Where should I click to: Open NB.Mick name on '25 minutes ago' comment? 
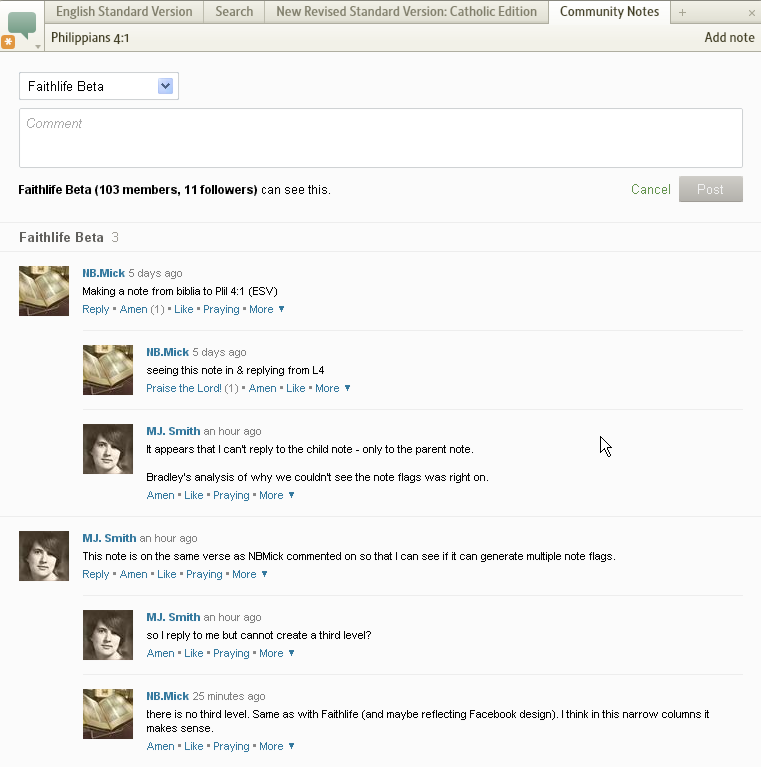[x=167, y=696]
